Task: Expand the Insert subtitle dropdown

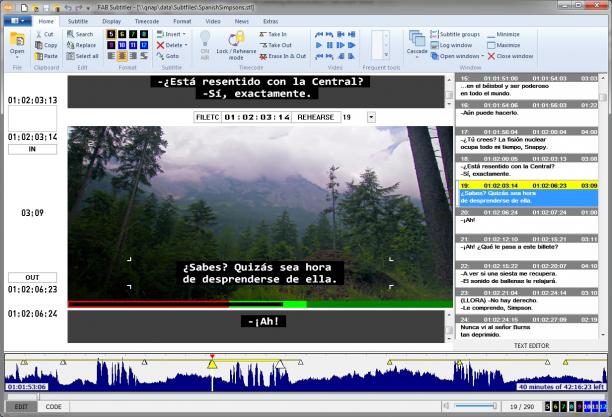Action: 184,34
